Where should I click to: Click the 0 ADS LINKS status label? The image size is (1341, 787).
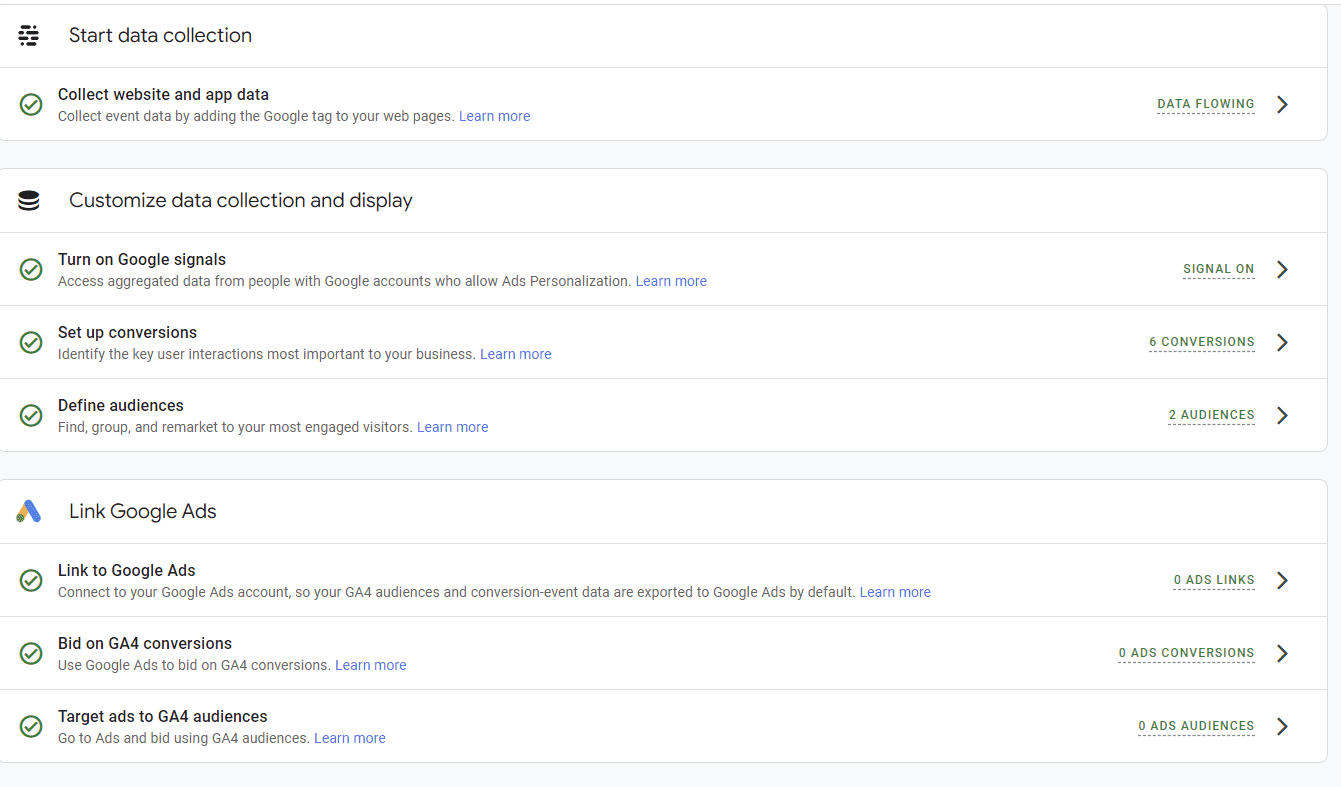1214,580
